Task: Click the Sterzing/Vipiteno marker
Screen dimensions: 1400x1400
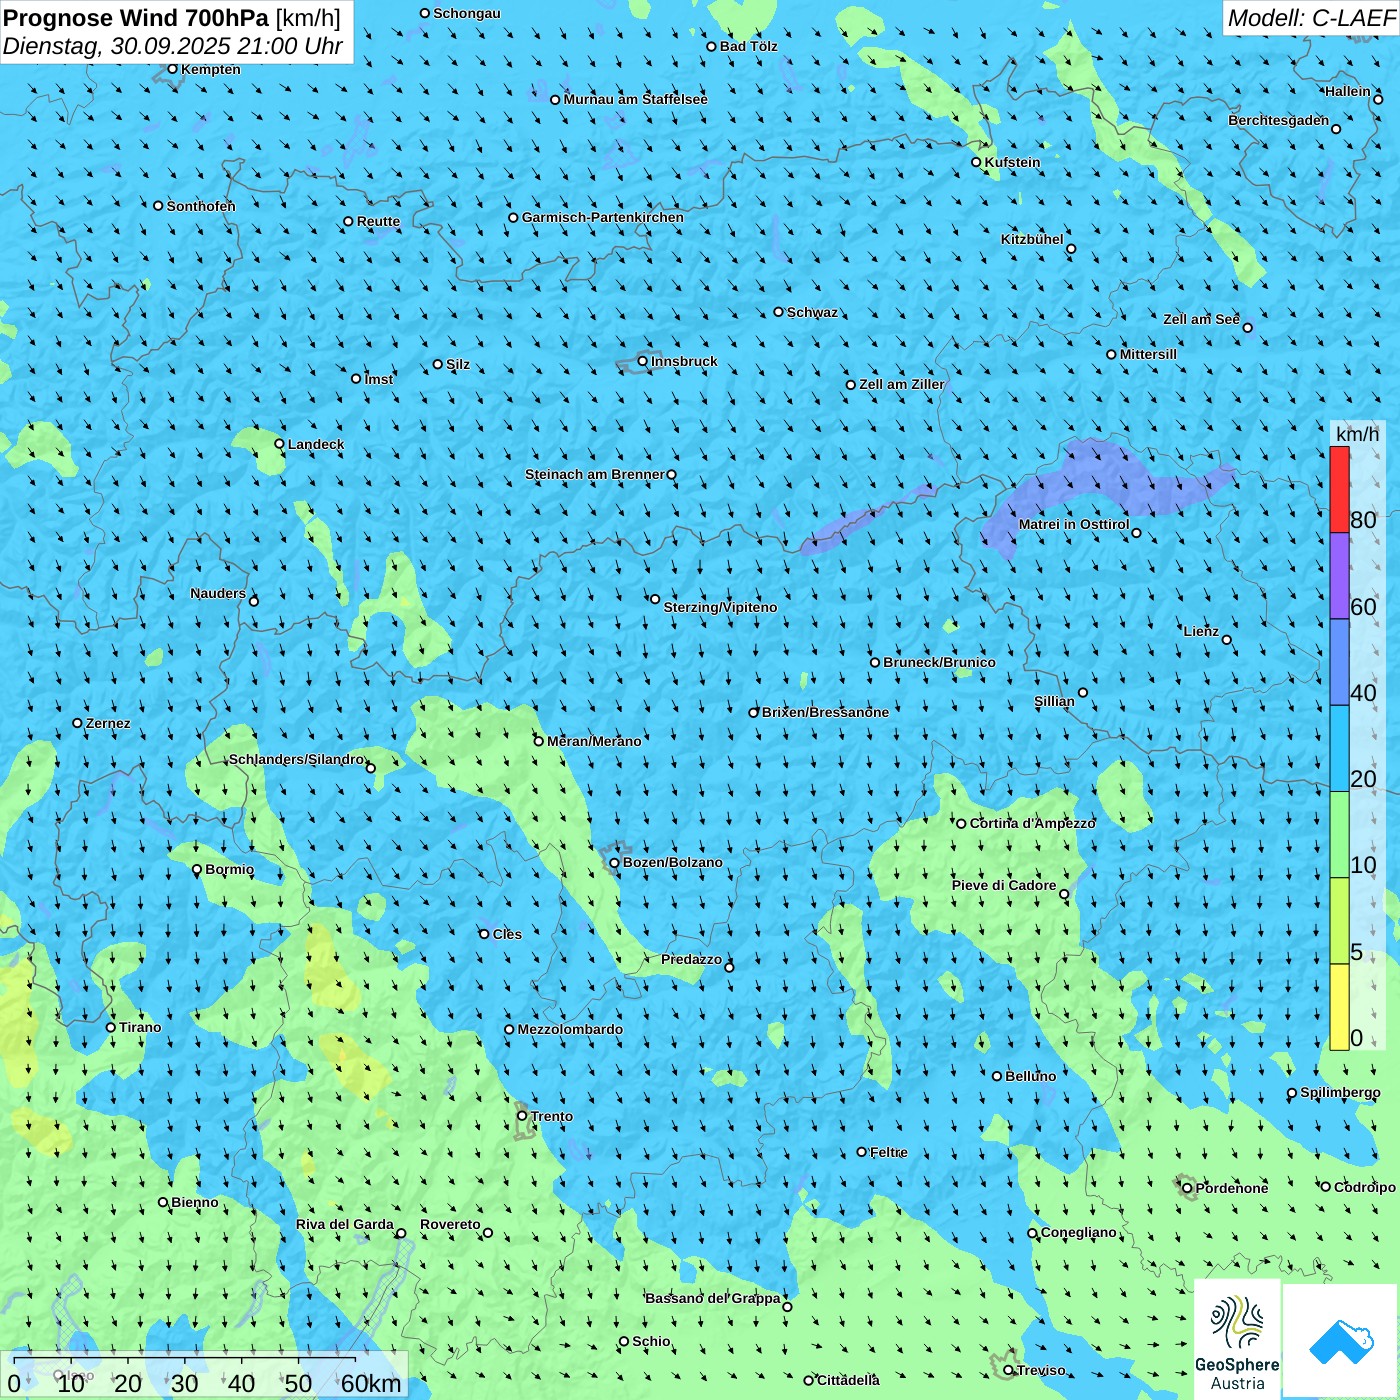Action: pyautogui.click(x=655, y=599)
